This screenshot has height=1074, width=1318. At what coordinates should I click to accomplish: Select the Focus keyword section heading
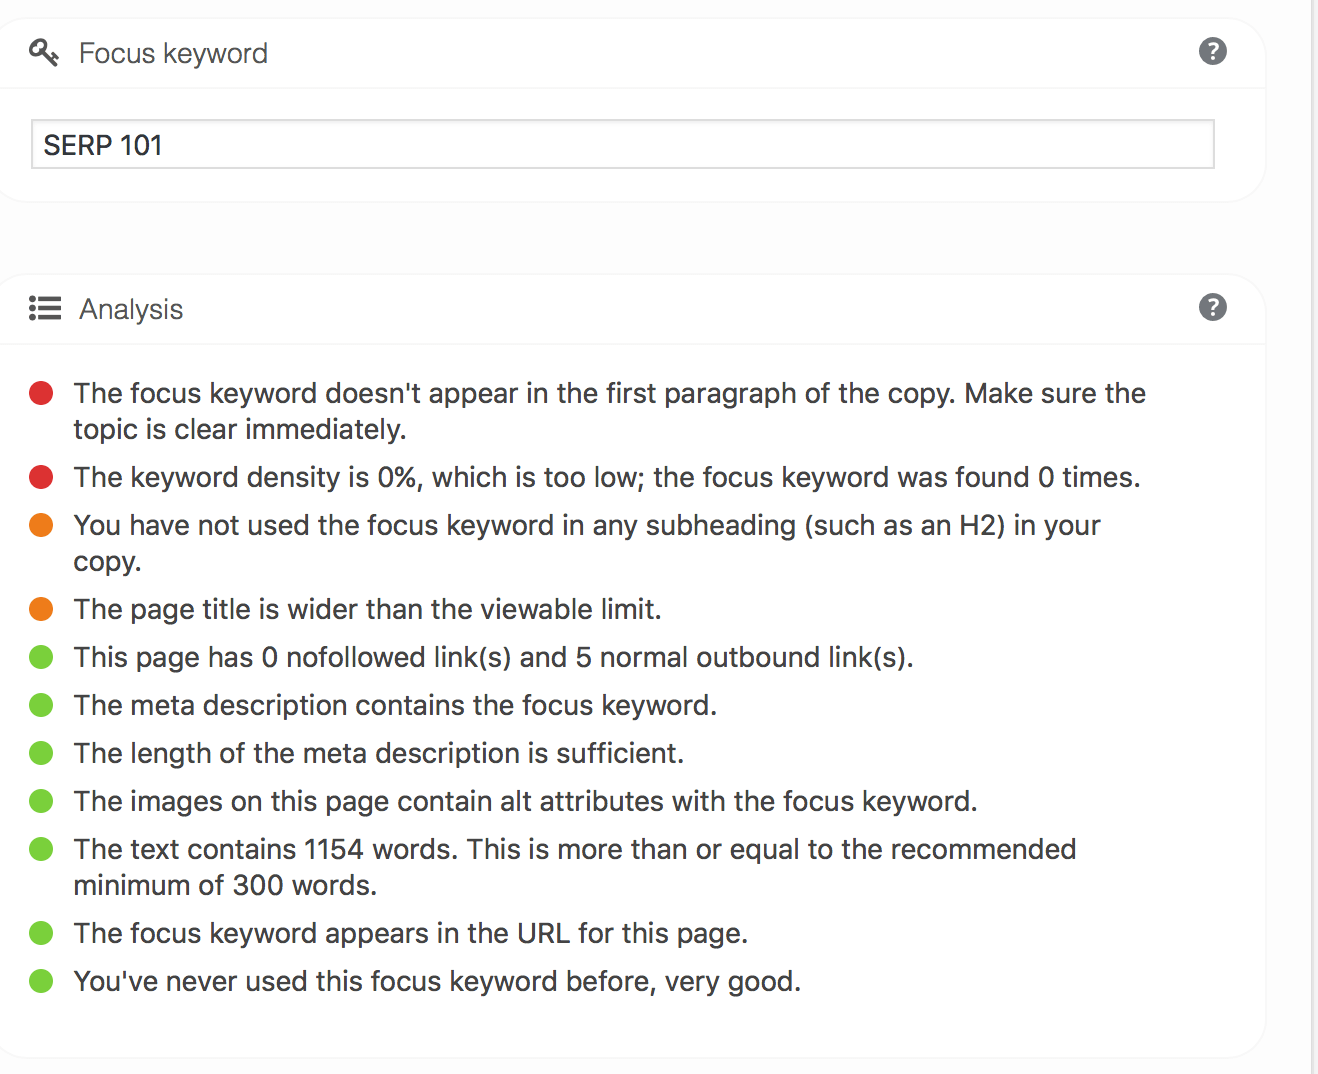(x=173, y=53)
